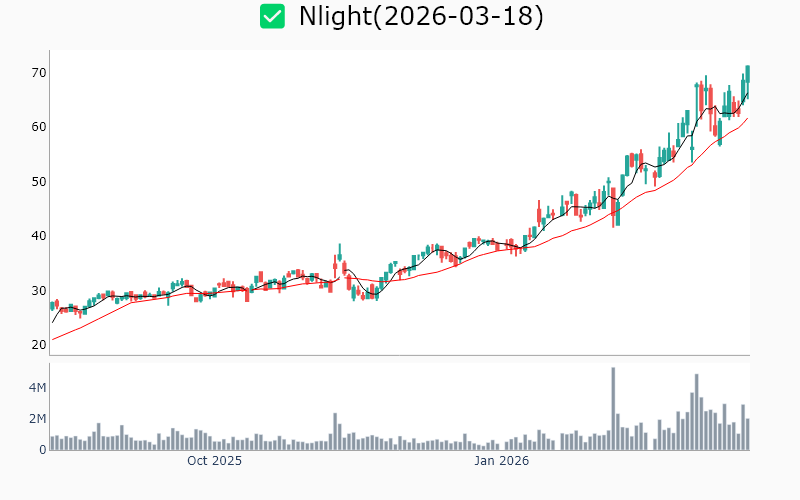800x500 pixels.
Task: Click the tallest volume bar in the volume panel
Action: click(613, 409)
